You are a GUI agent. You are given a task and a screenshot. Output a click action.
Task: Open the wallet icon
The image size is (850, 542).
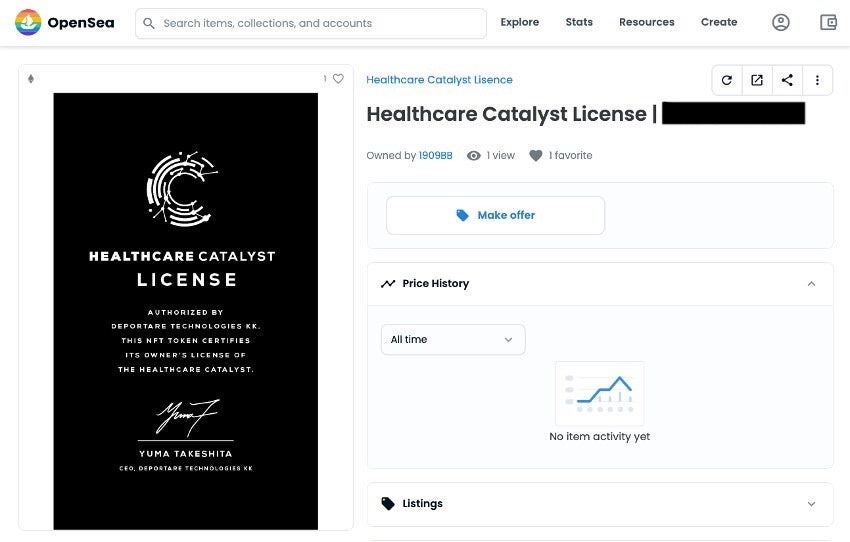[x=828, y=22]
